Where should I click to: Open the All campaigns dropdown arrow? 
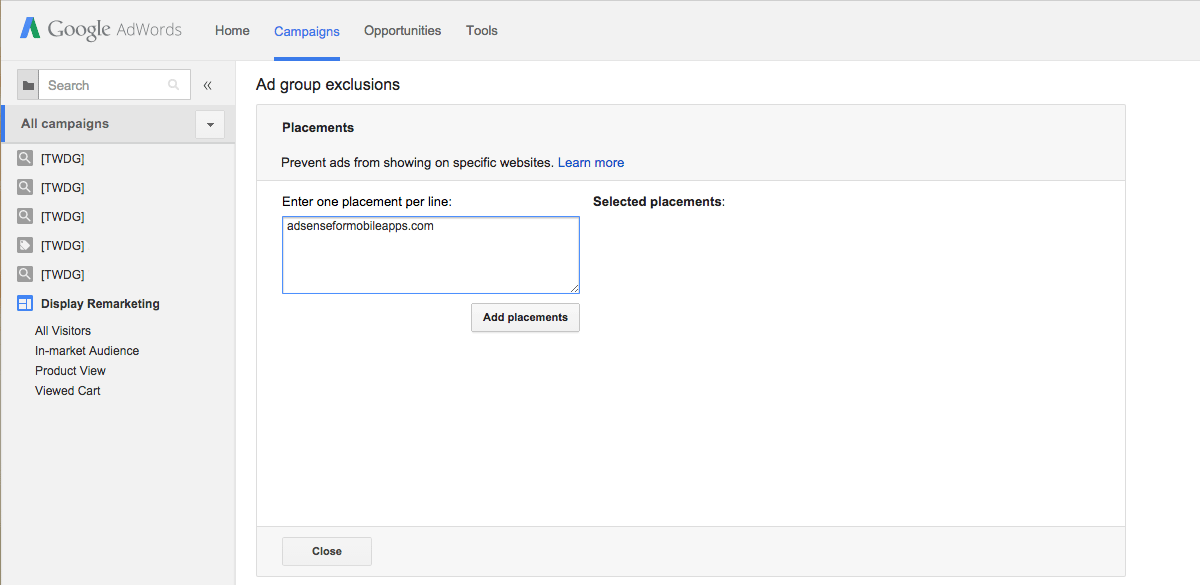click(x=210, y=125)
